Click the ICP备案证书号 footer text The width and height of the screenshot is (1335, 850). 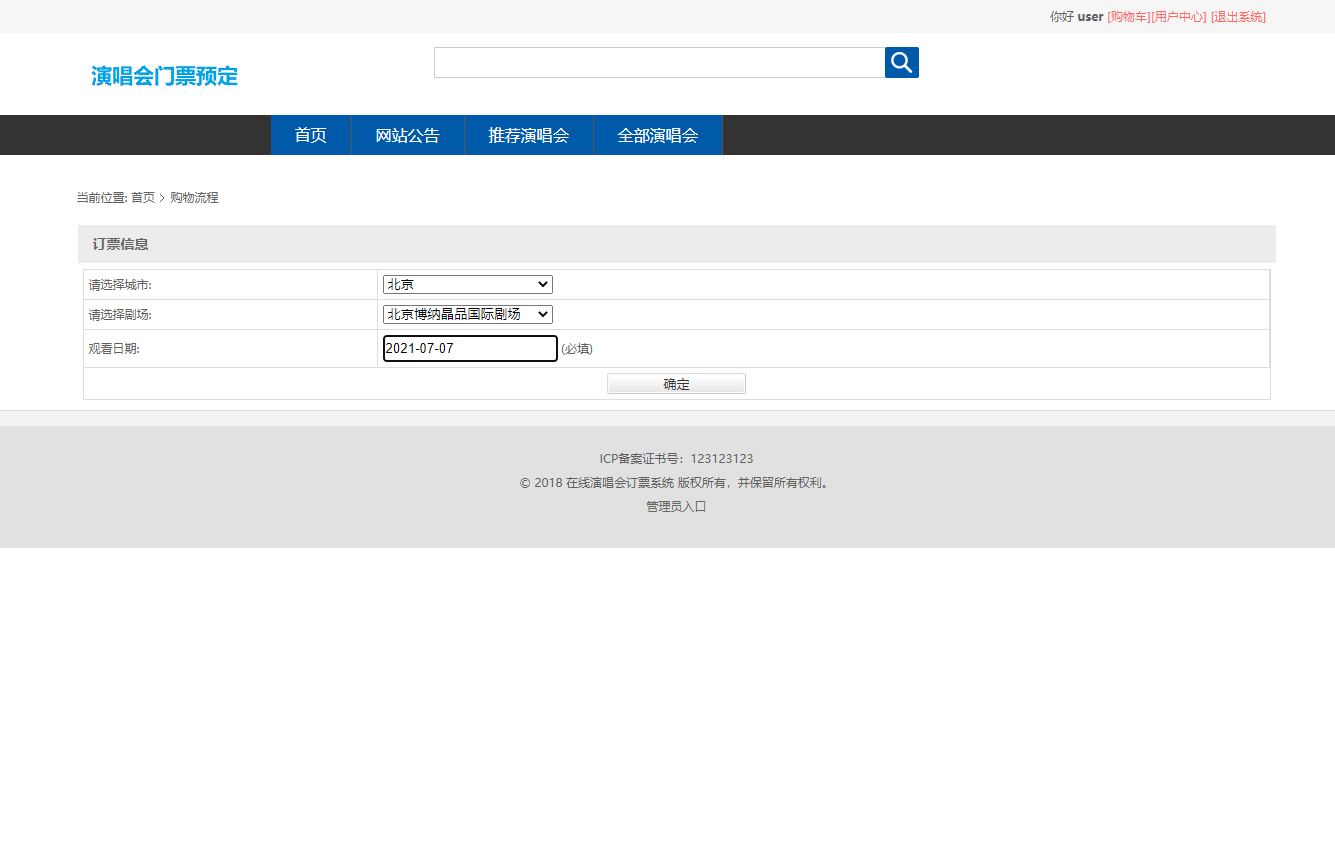coord(676,459)
